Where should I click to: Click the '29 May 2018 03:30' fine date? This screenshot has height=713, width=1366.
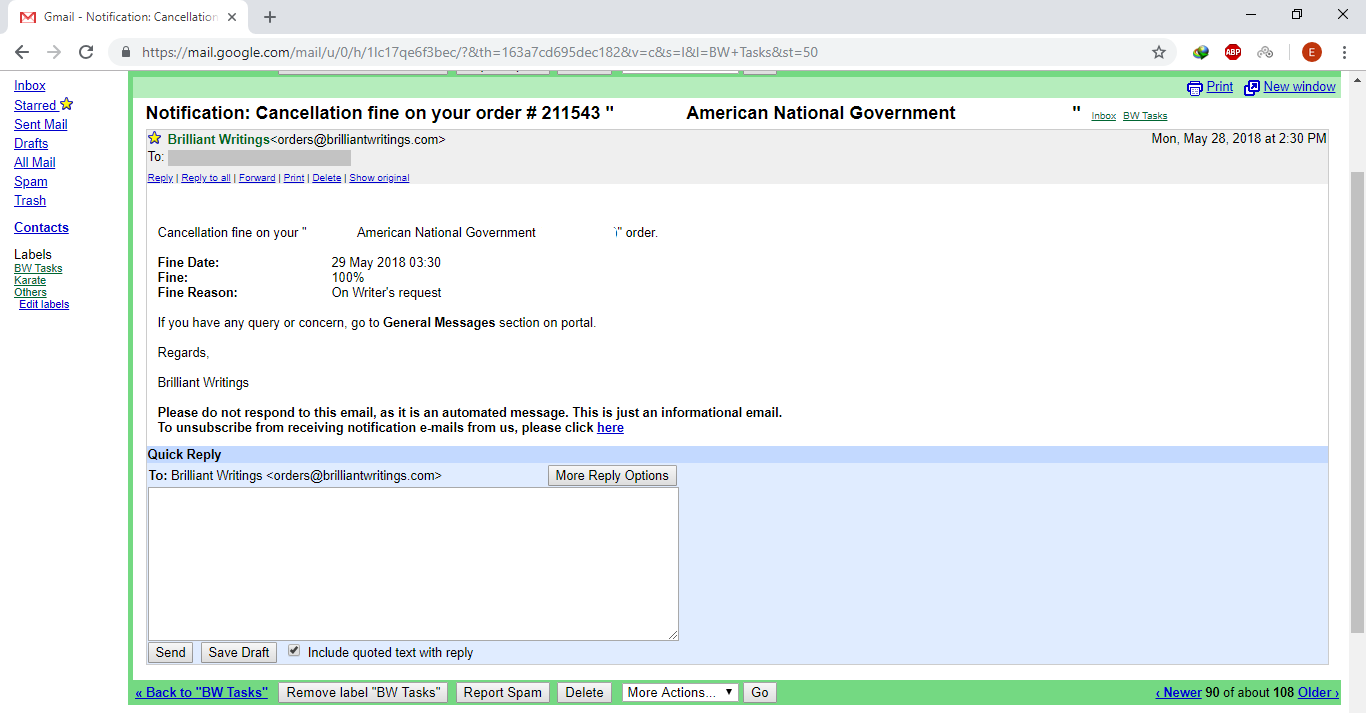click(x=386, y=263)
